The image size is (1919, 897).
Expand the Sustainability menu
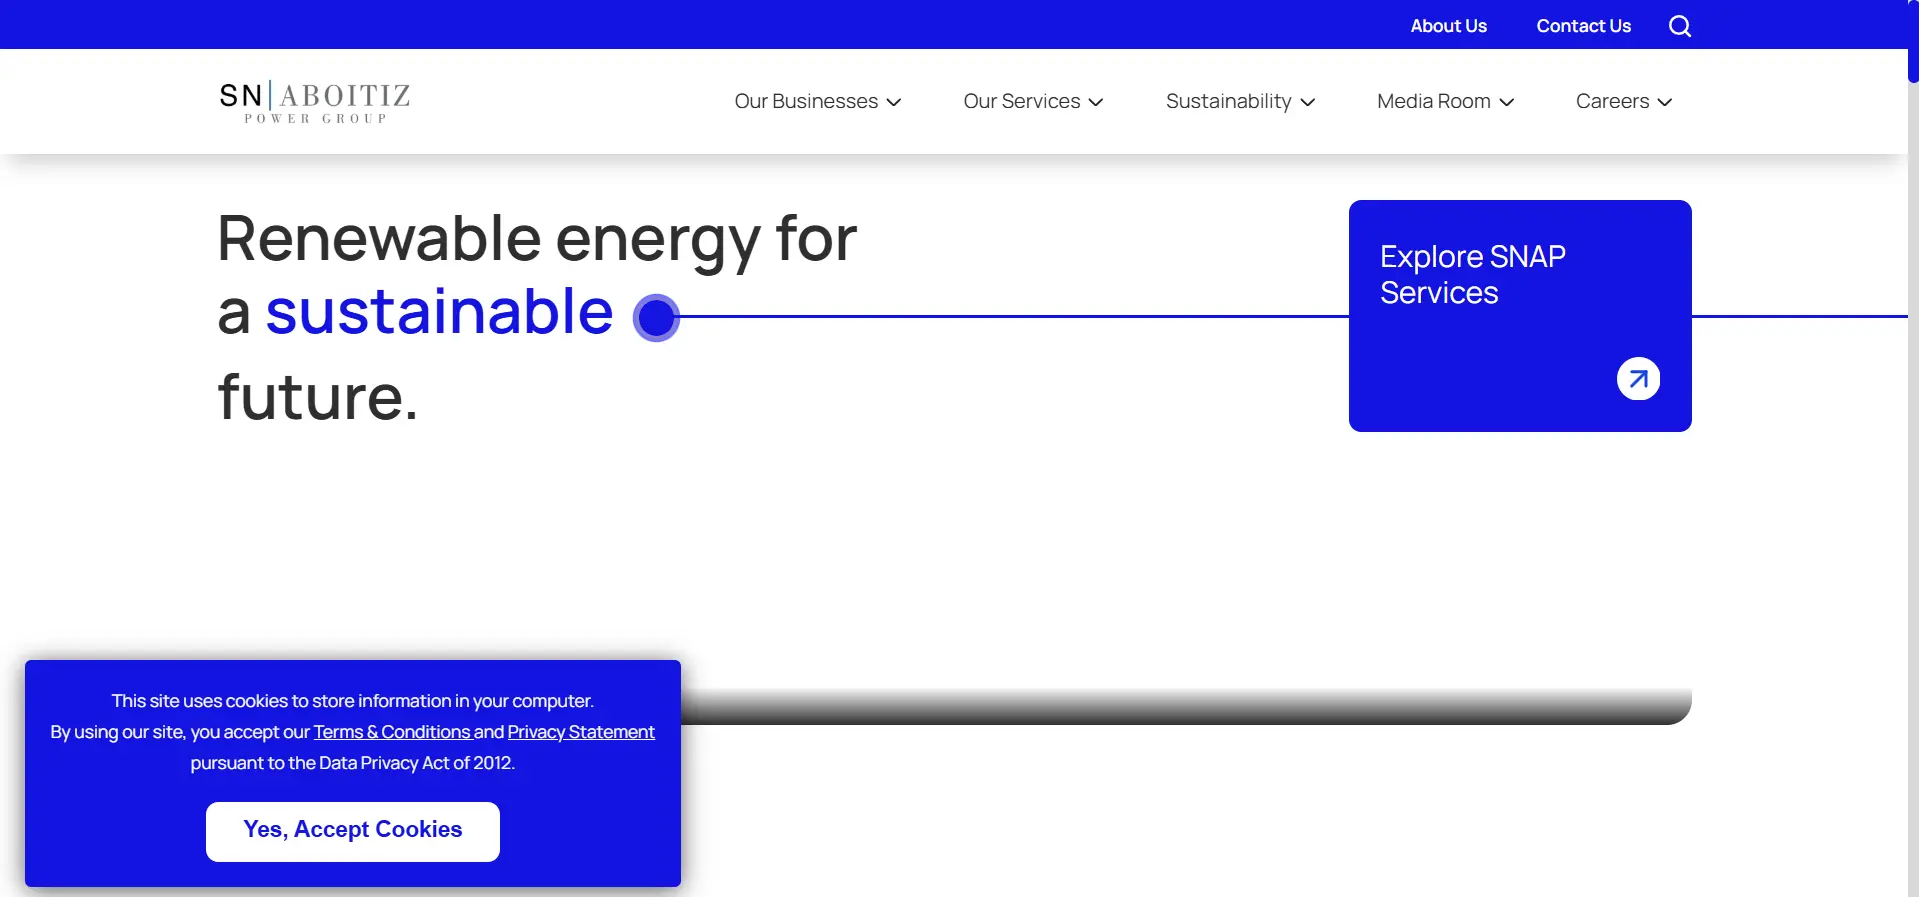point(1240,101)
